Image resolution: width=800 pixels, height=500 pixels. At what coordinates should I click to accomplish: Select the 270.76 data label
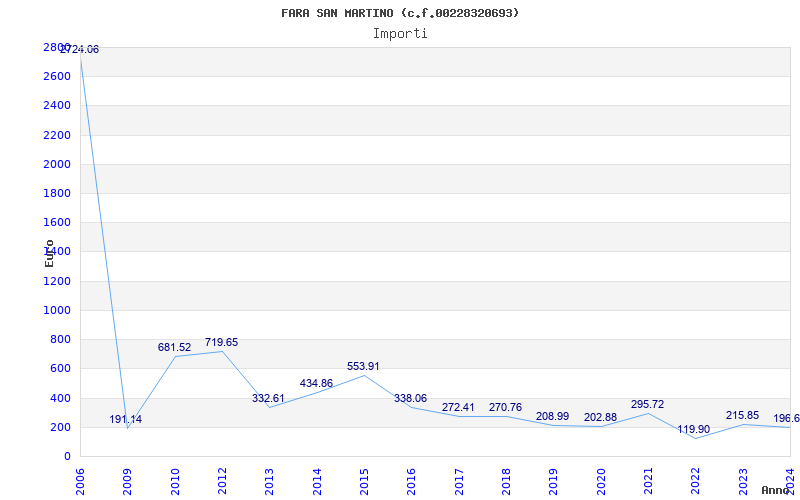pyautogui.click(x=505, y=407)
